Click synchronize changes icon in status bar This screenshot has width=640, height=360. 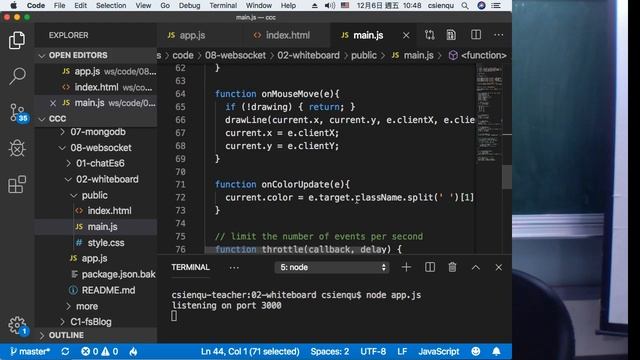(x=65, y=351)
